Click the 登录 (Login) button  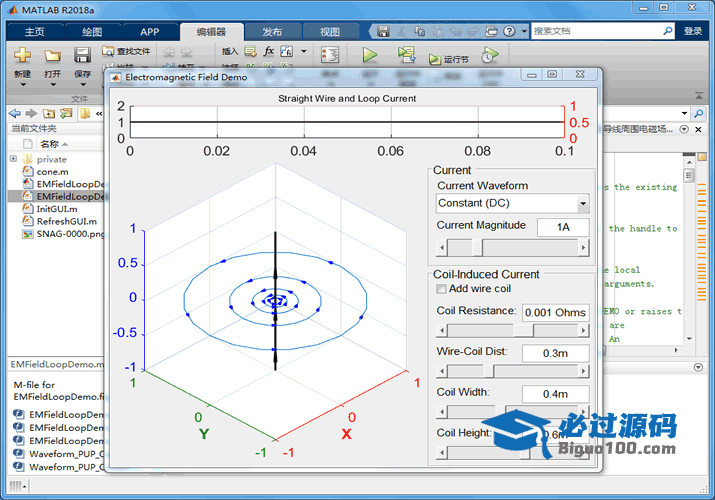point(693,31)
